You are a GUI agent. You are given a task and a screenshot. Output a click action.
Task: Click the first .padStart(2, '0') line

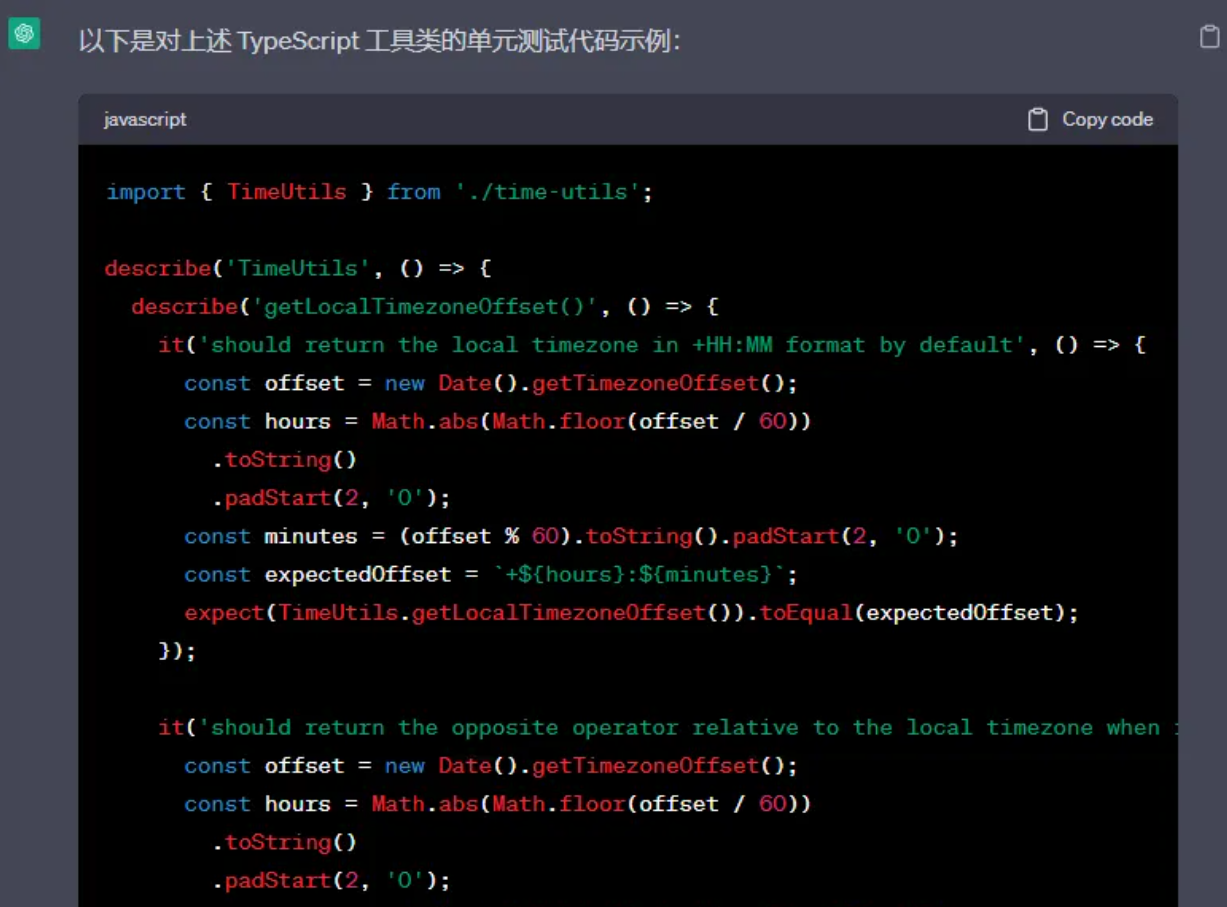pos(331,498)
